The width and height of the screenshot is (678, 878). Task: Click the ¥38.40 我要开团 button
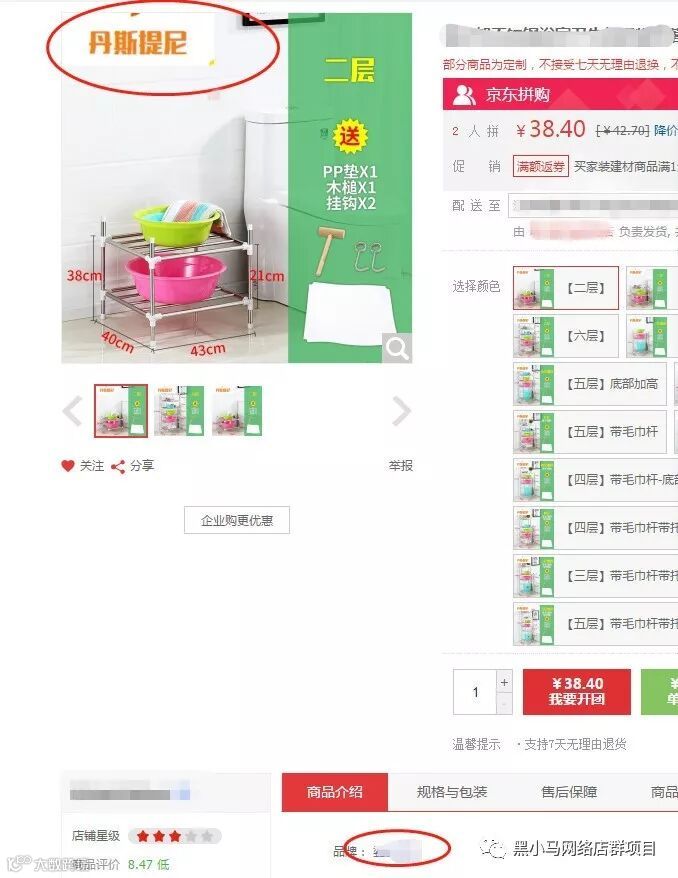577,692
